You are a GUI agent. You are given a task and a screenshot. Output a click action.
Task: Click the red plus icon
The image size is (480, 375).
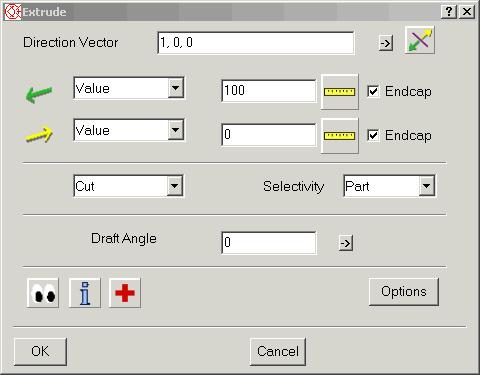125,293
